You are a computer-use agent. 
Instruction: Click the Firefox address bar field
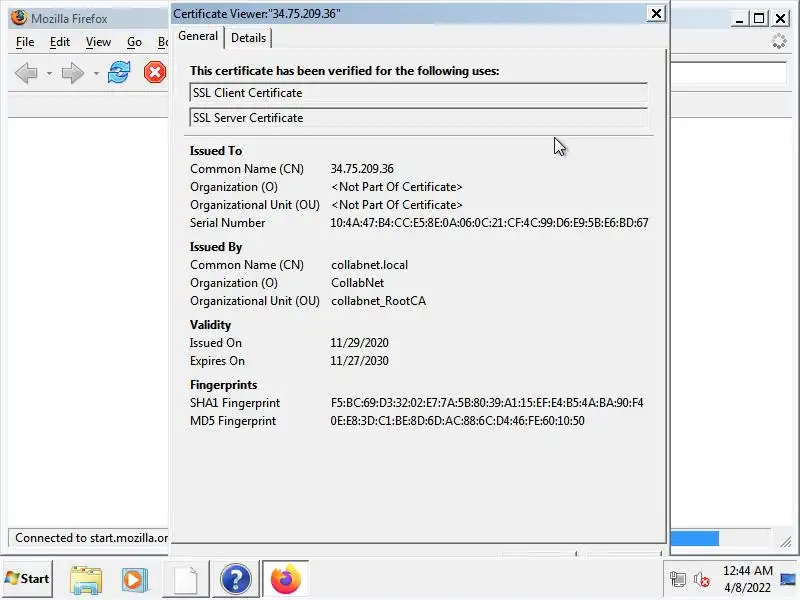click(728, 73)
